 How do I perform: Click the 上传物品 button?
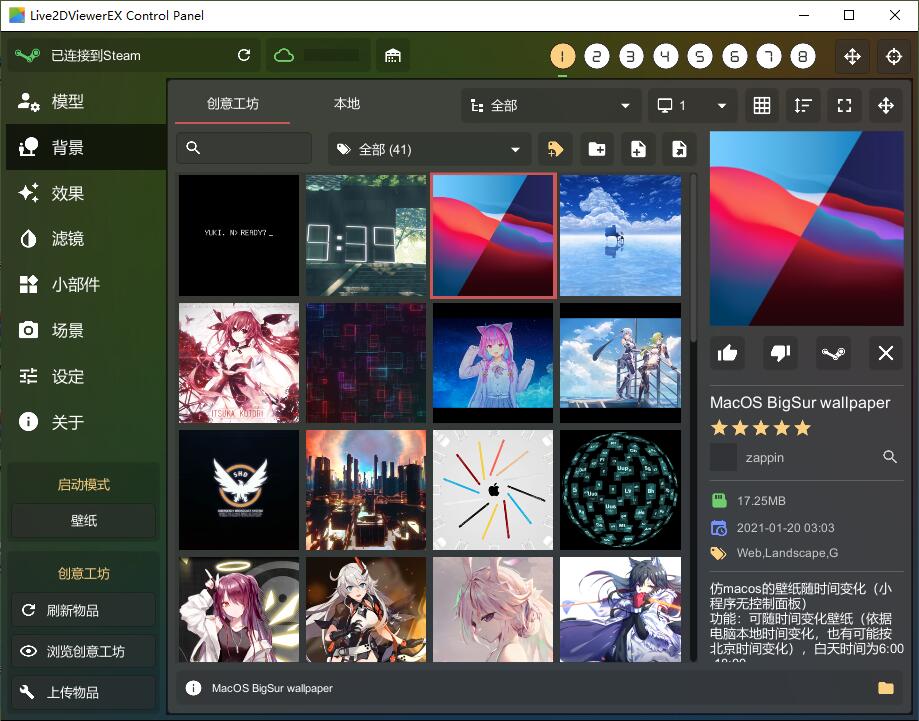tap(83, 692)
